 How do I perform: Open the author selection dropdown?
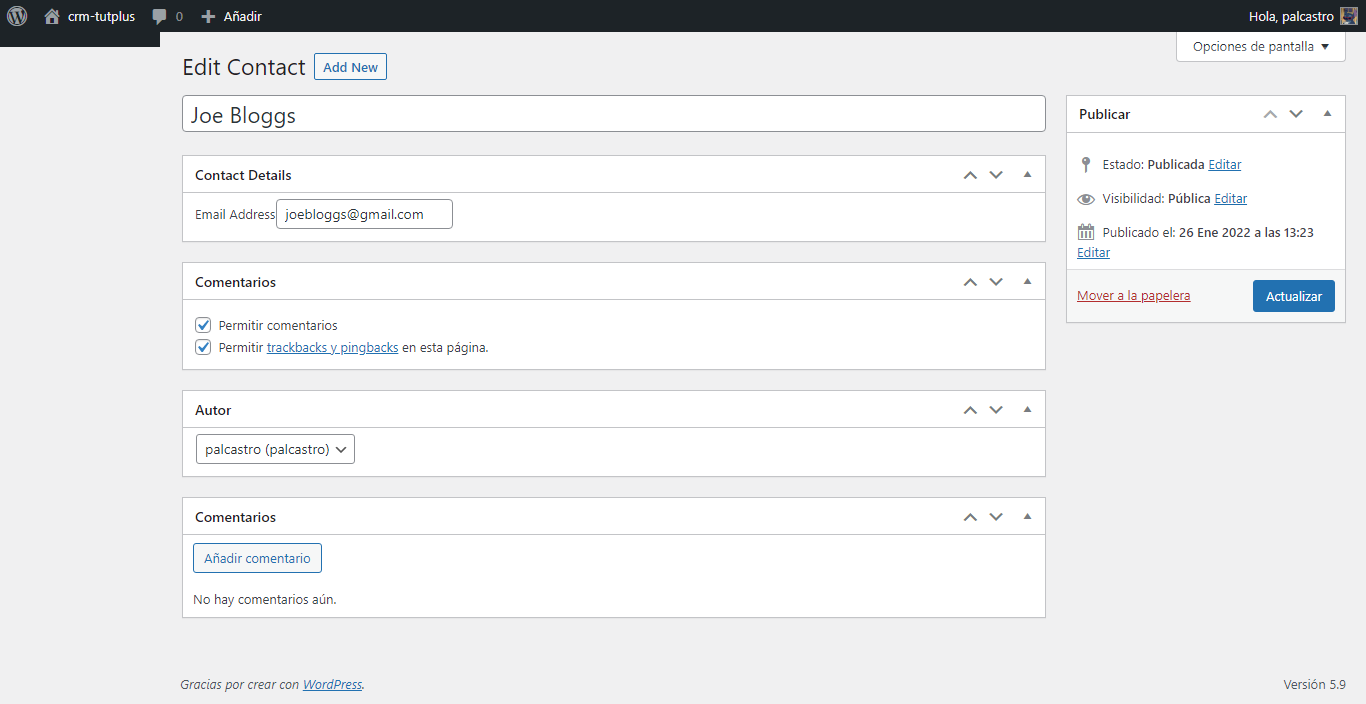point(275,448)
